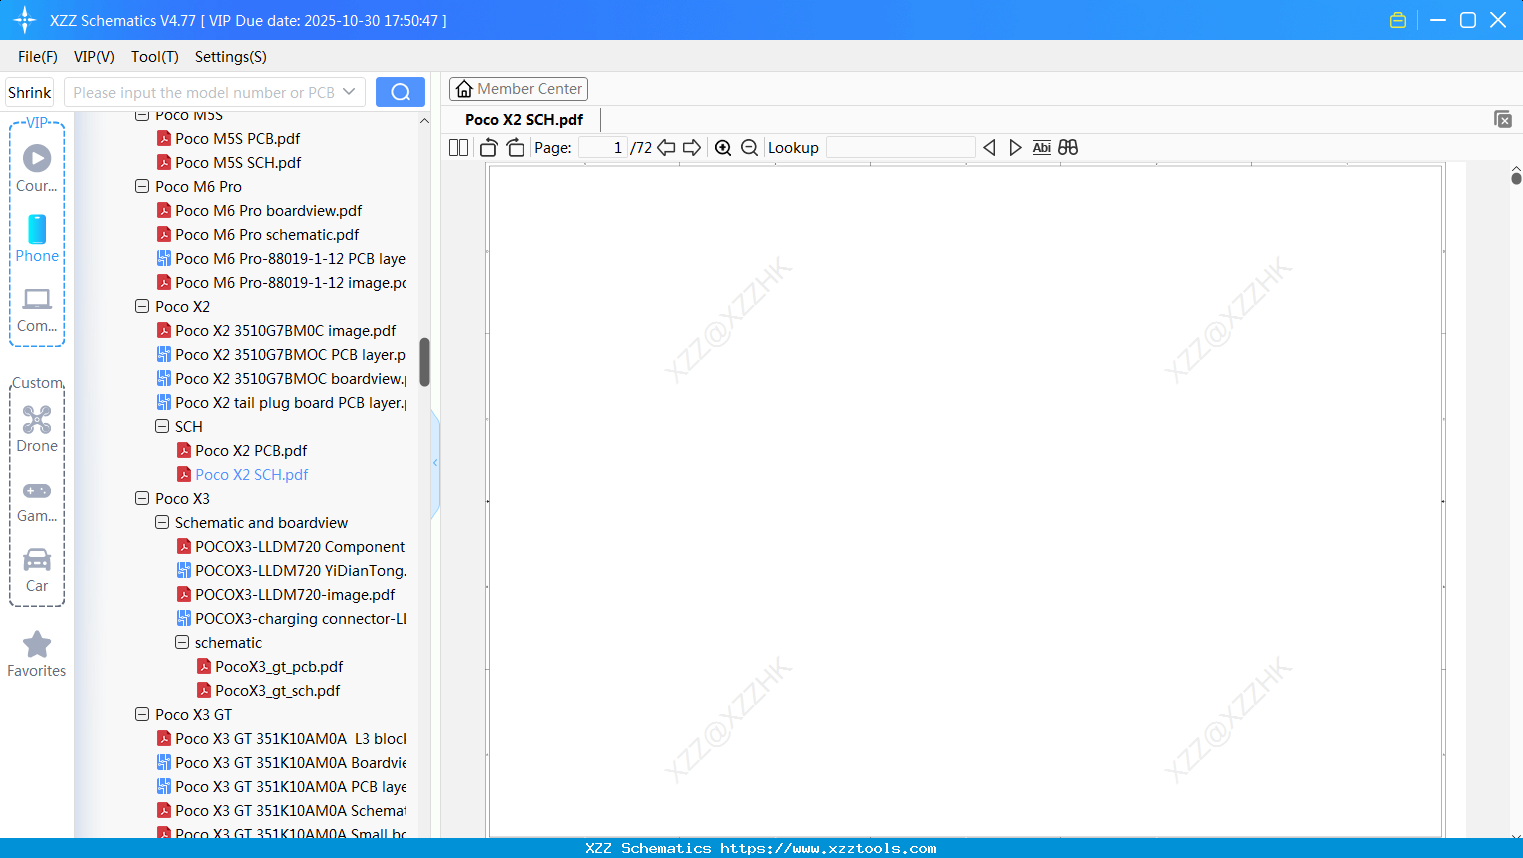This screenshot has height=858, width=1523.
Task: Open Poco X2 tail plug board PCB layer
Action: 290,402
